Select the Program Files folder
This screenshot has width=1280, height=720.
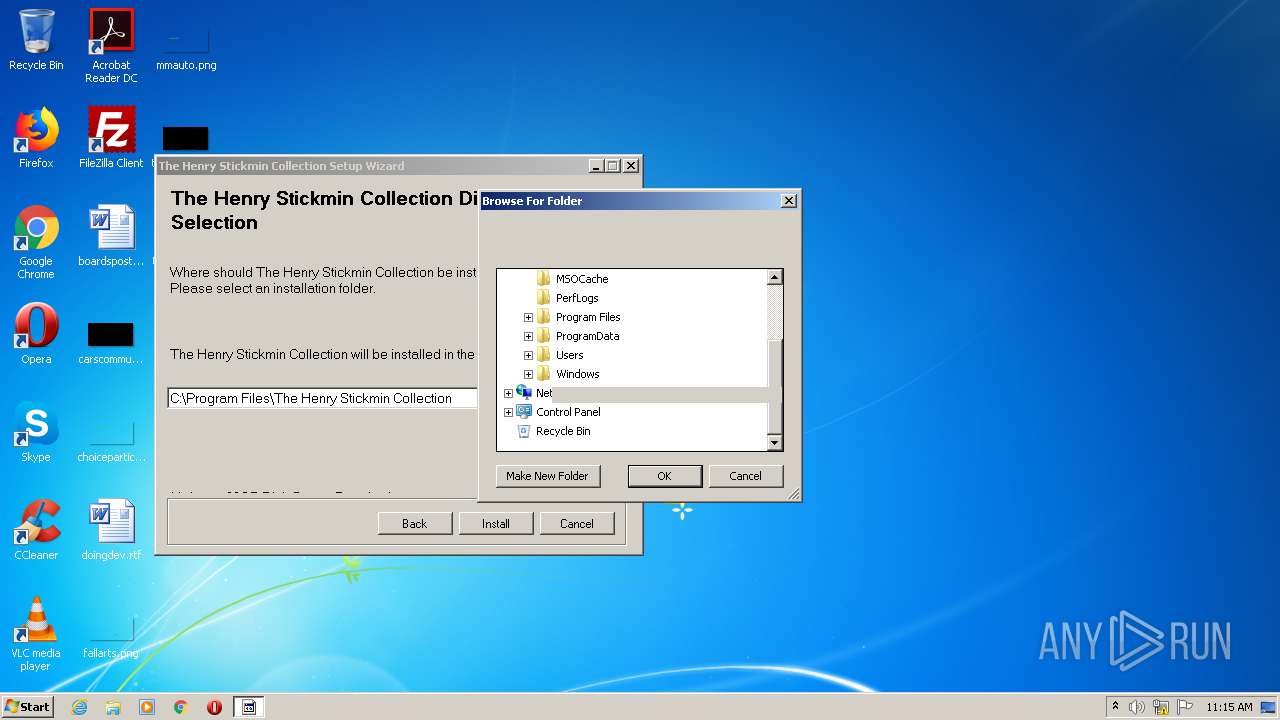pos(588,317)
